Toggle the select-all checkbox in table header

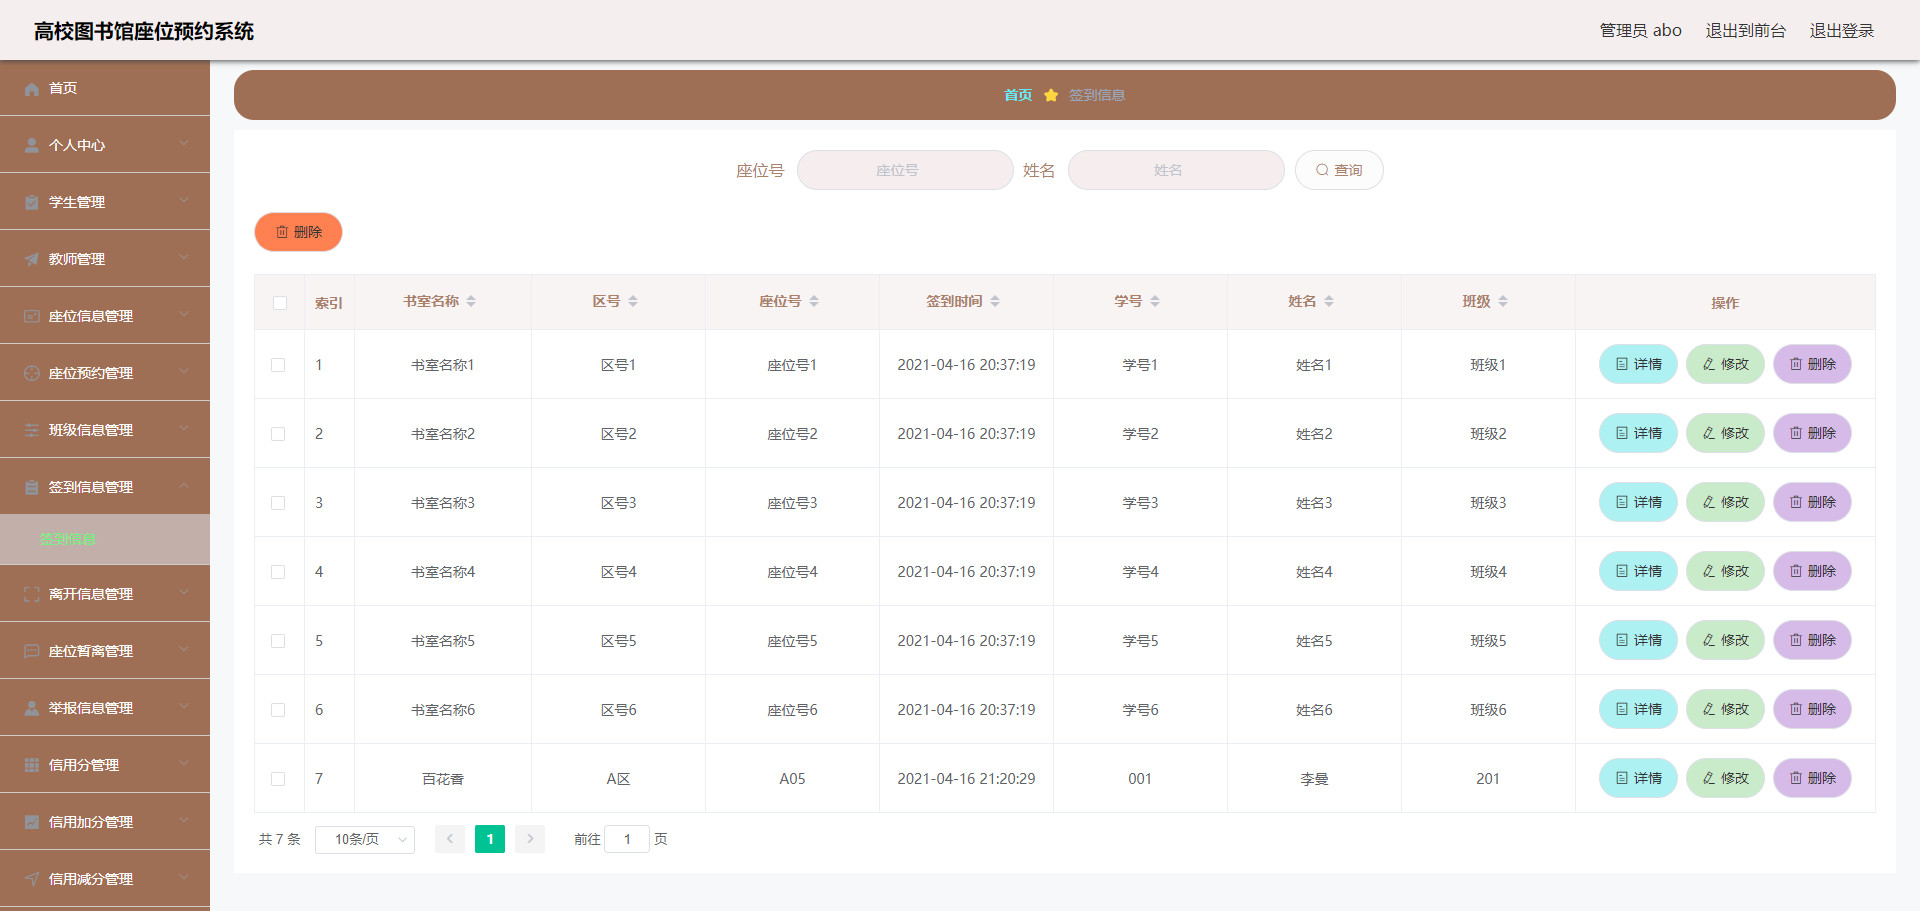pos(280,303)
